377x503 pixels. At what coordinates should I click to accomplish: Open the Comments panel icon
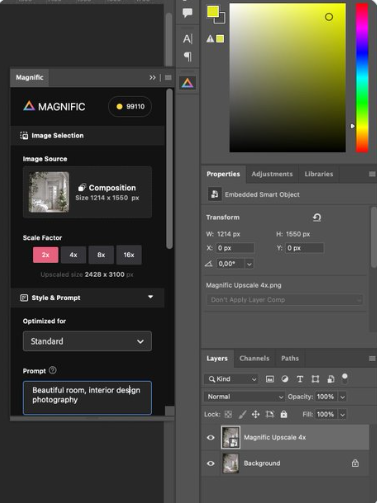[187, 13]
